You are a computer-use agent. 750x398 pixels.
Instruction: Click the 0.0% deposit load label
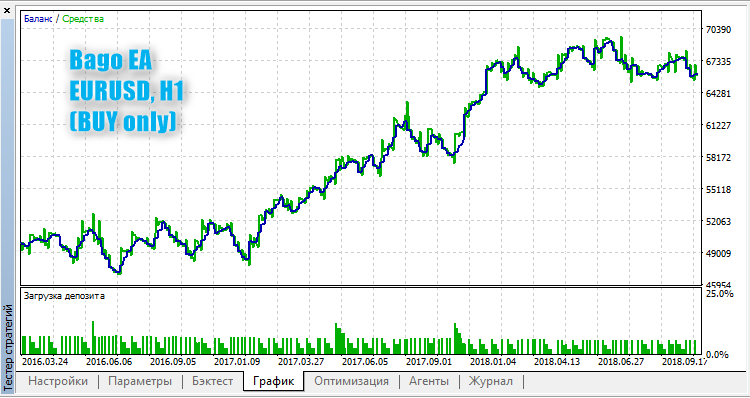pos(717,354)
